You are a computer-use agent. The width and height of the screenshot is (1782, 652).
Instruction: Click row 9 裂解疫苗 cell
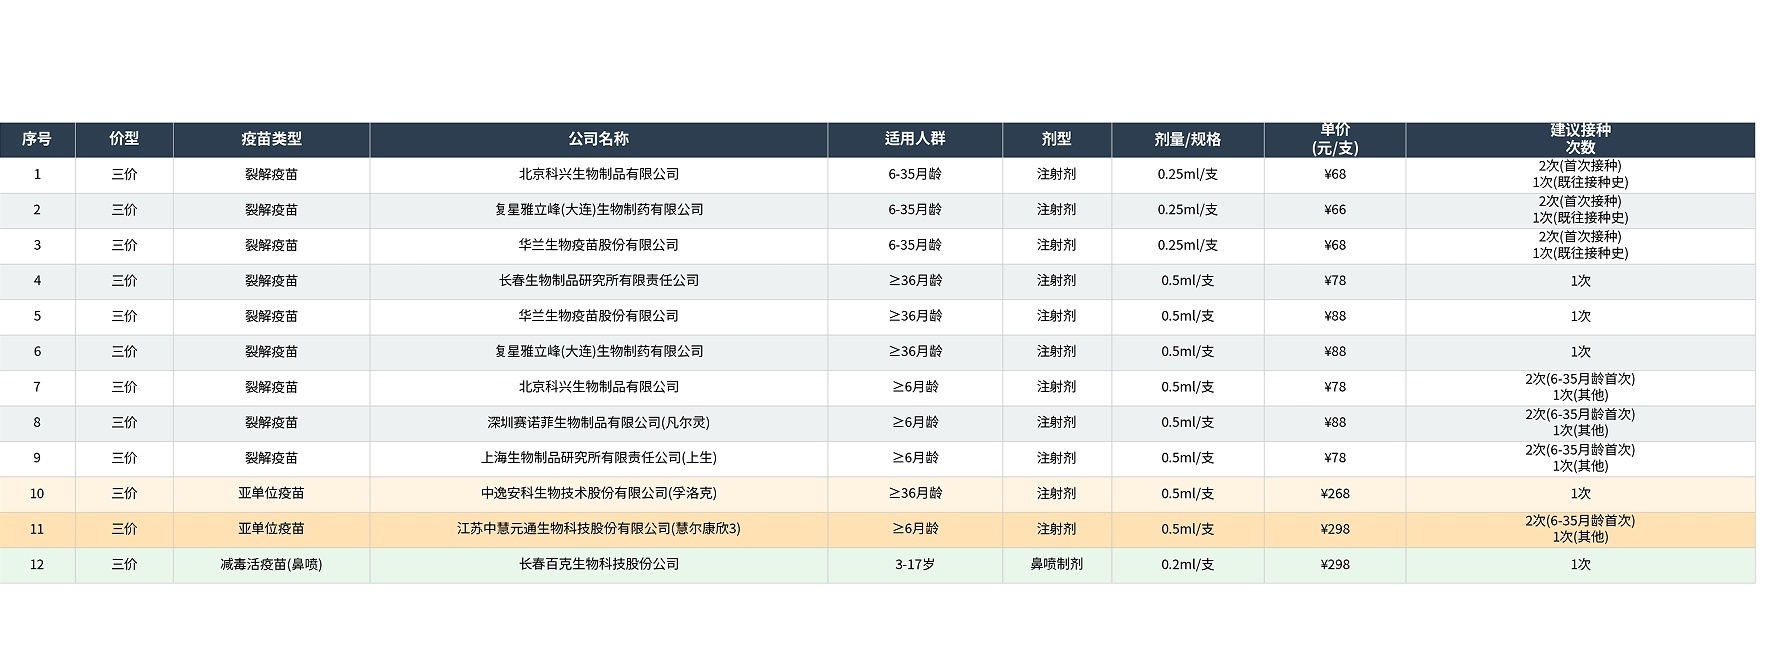point(271,458)
